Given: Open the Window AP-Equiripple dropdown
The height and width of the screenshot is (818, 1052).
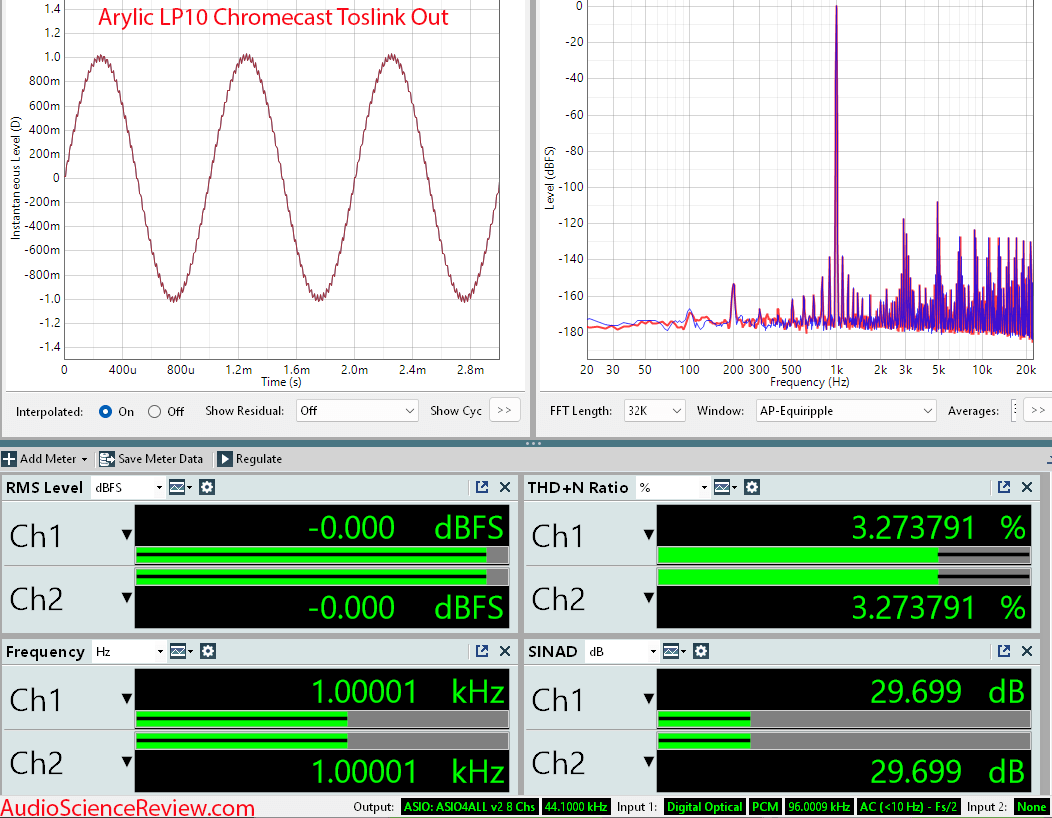Looking at the screenshot, I should 845,411.
